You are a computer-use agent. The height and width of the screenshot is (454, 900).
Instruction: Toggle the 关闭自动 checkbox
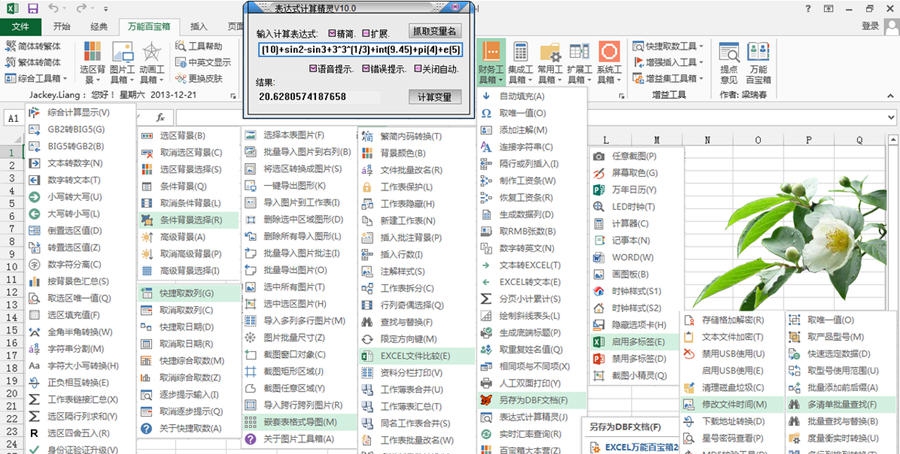click(x=418, y=69)
